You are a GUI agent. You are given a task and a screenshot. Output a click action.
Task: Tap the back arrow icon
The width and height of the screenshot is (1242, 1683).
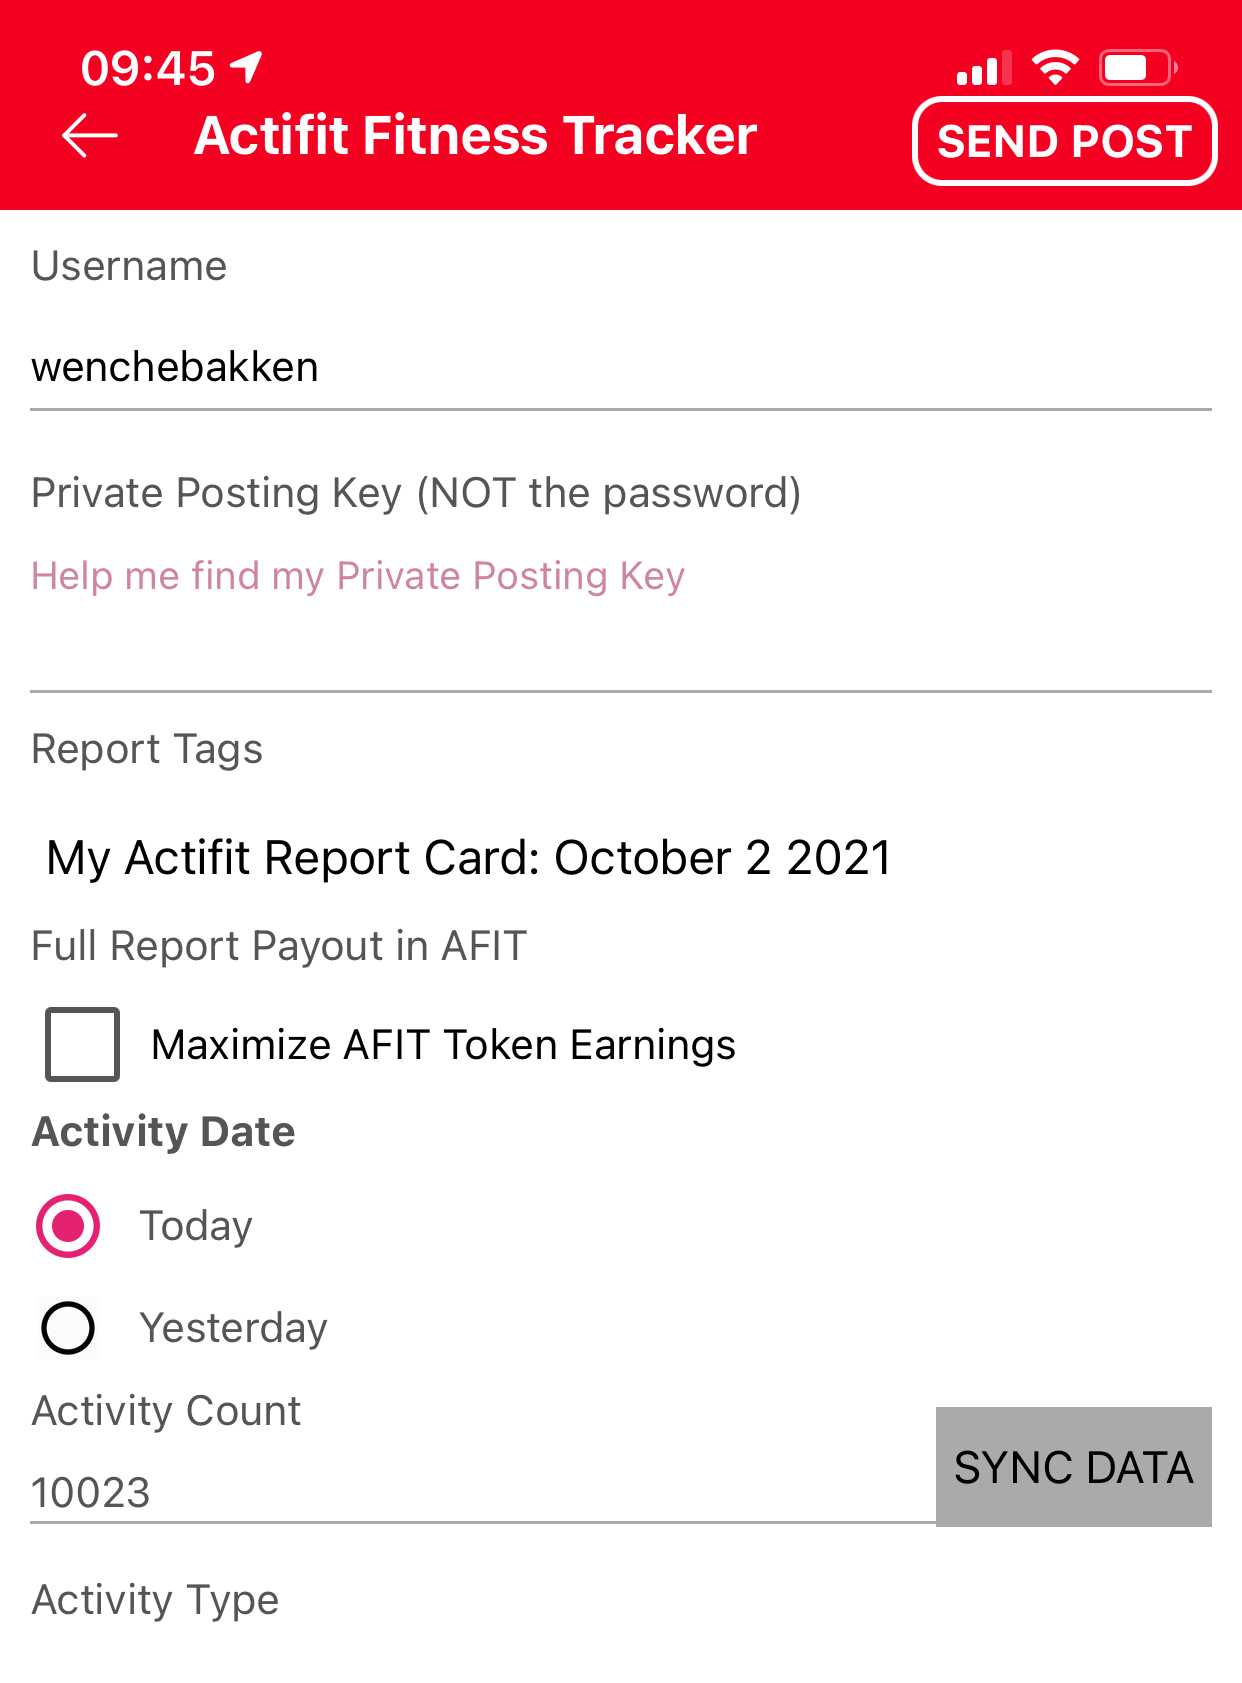tap(90, 136)
